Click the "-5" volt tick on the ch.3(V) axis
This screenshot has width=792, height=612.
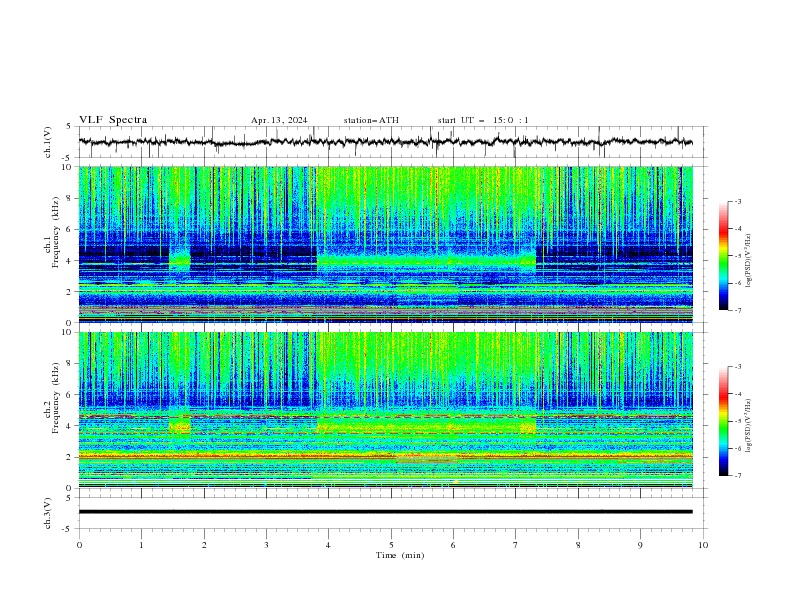tap(68, 529)
